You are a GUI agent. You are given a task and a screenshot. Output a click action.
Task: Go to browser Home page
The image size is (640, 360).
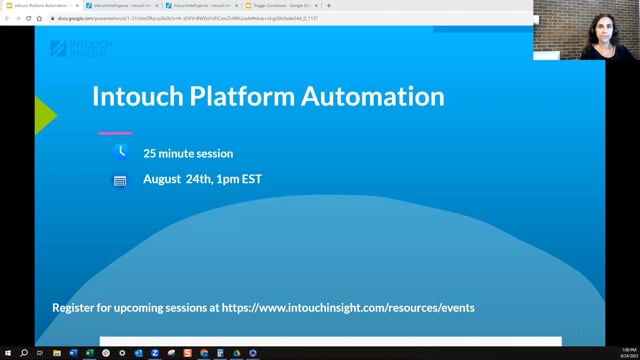[x=39, y=18]
